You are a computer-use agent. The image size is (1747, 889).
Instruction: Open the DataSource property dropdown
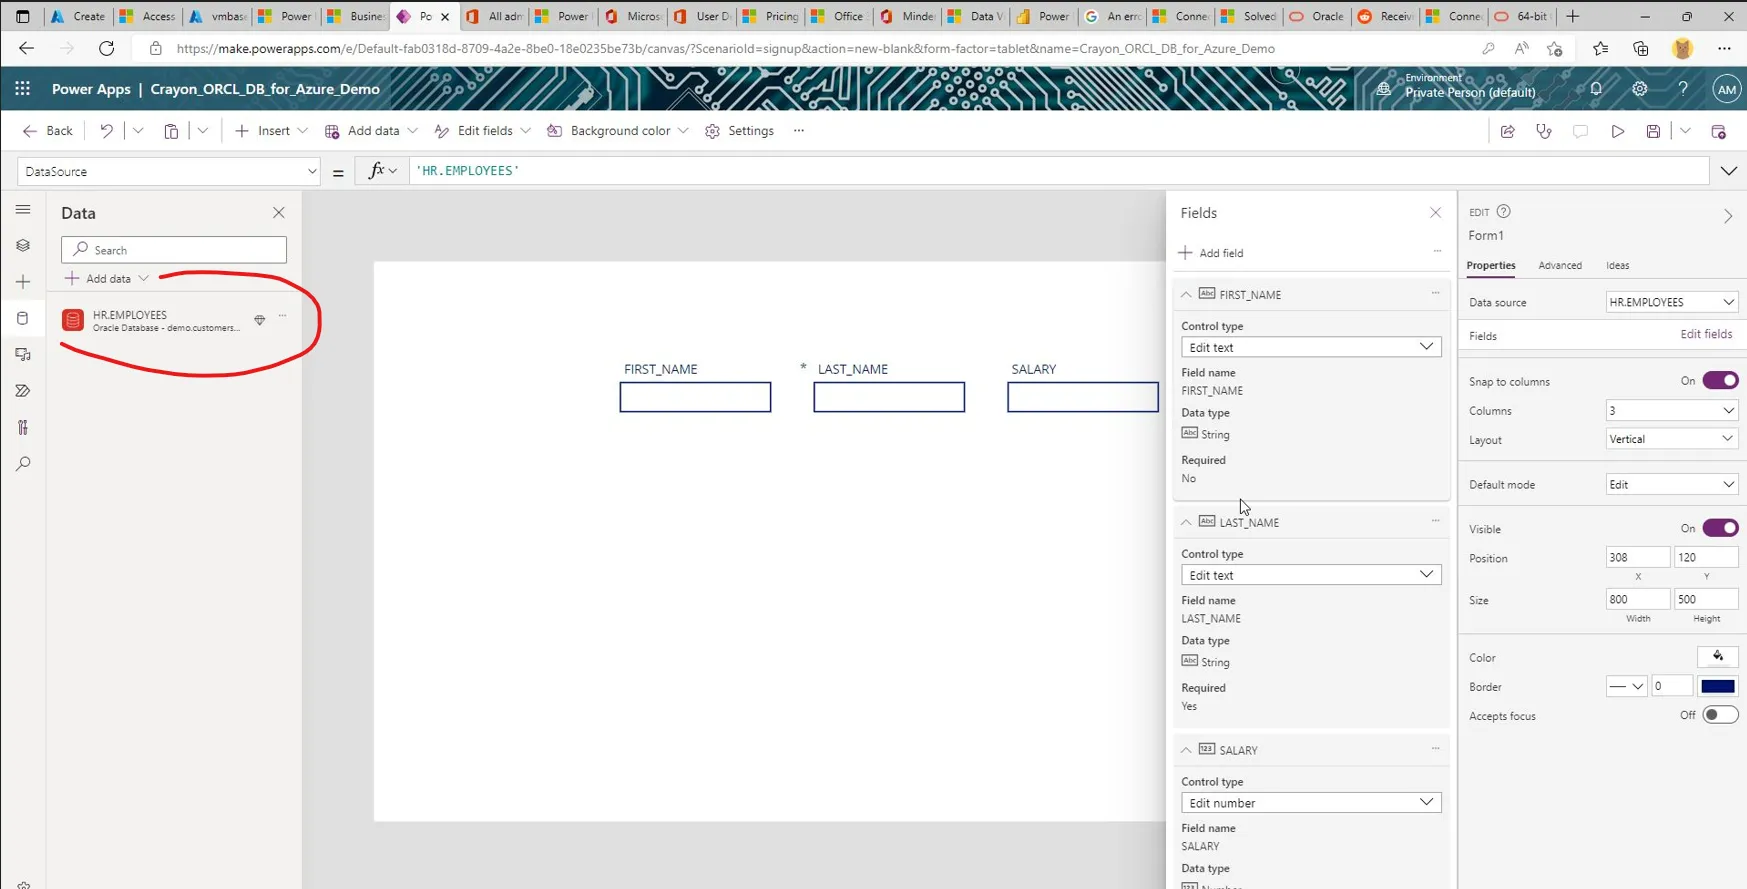pos(168,172)
